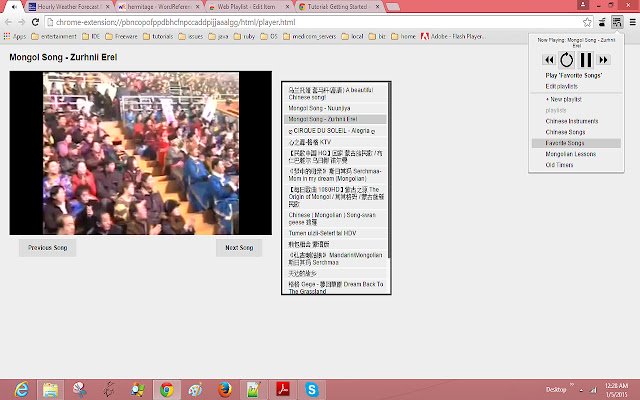Open the Web Playlist extension toolbar icon

[617, 22]
